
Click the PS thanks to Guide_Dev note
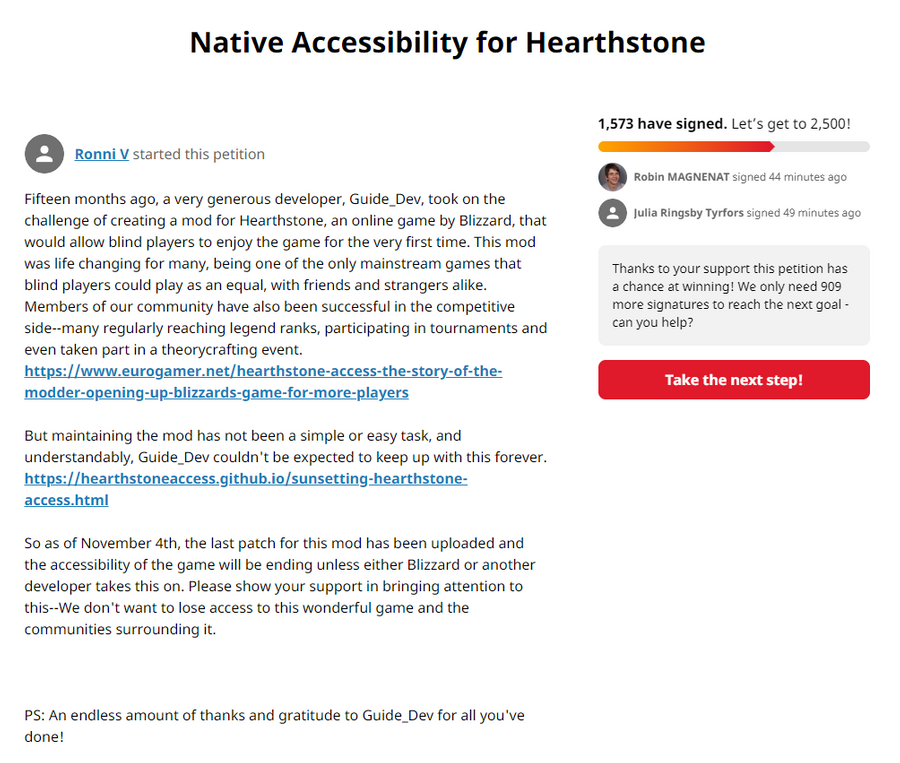click(x=274, y=726)
